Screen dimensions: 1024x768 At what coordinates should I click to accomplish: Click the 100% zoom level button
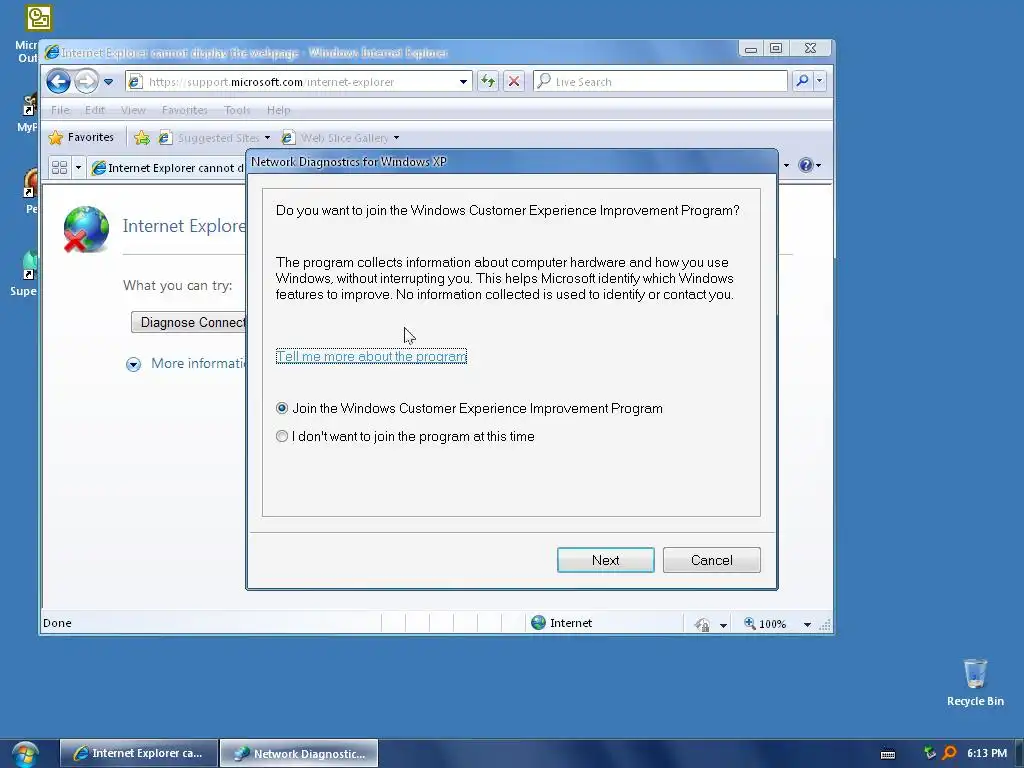point(765,624)
